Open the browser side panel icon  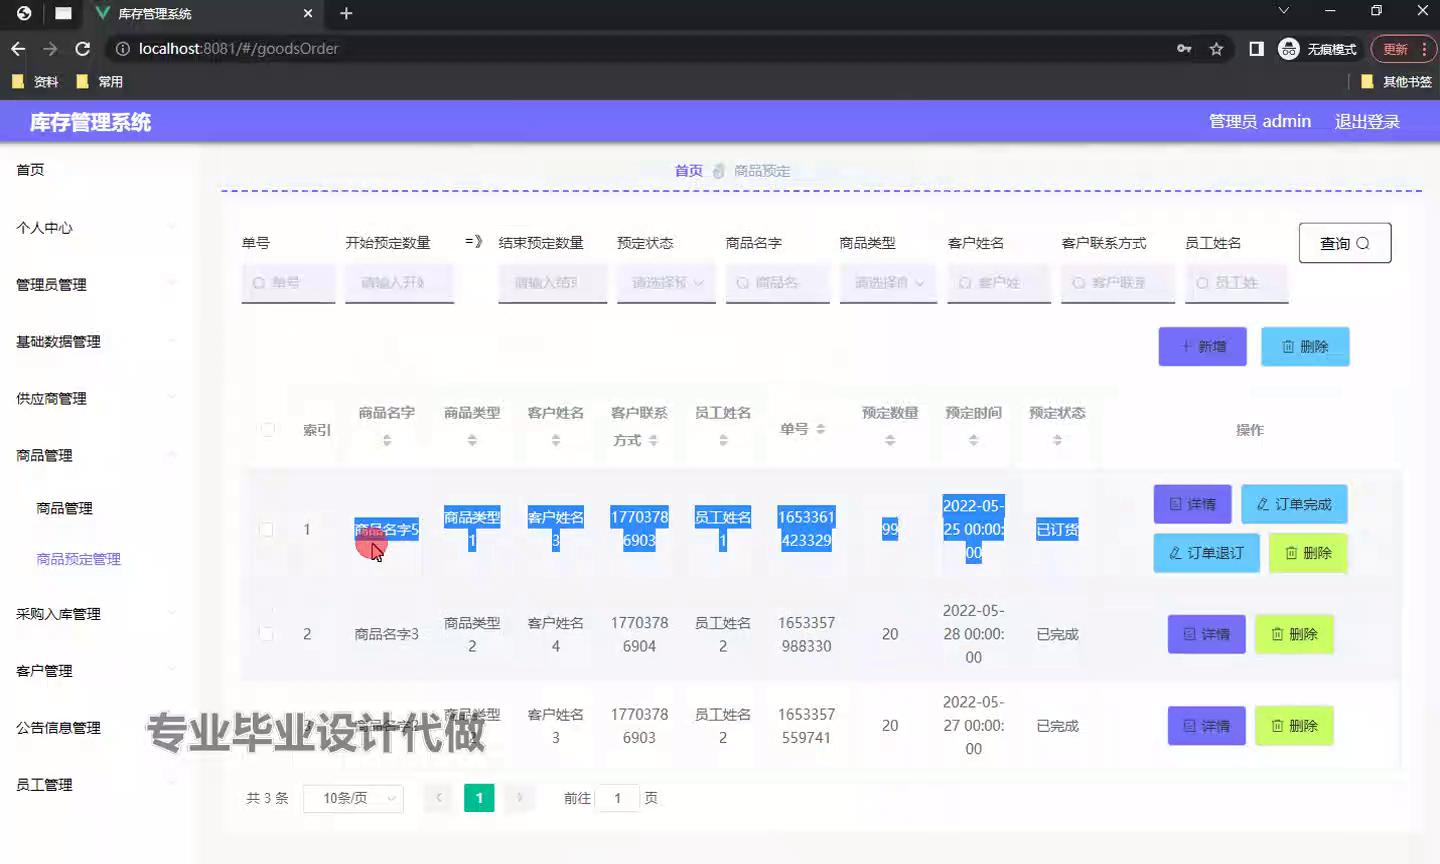point(1256,49)
